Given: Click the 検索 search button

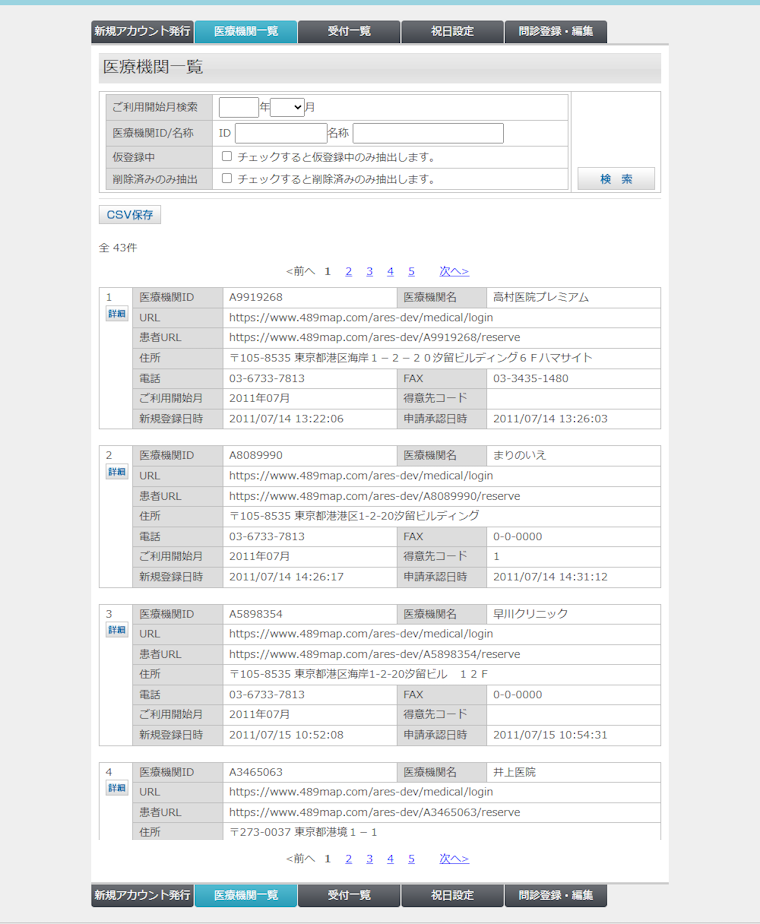Looking at the screenshot, I should click(616, 179).
